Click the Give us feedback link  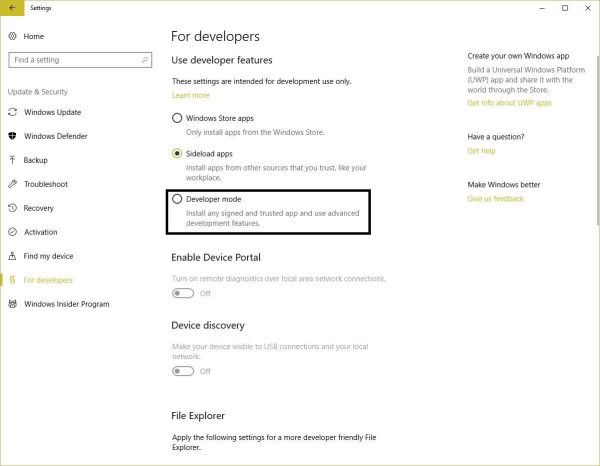496,199
